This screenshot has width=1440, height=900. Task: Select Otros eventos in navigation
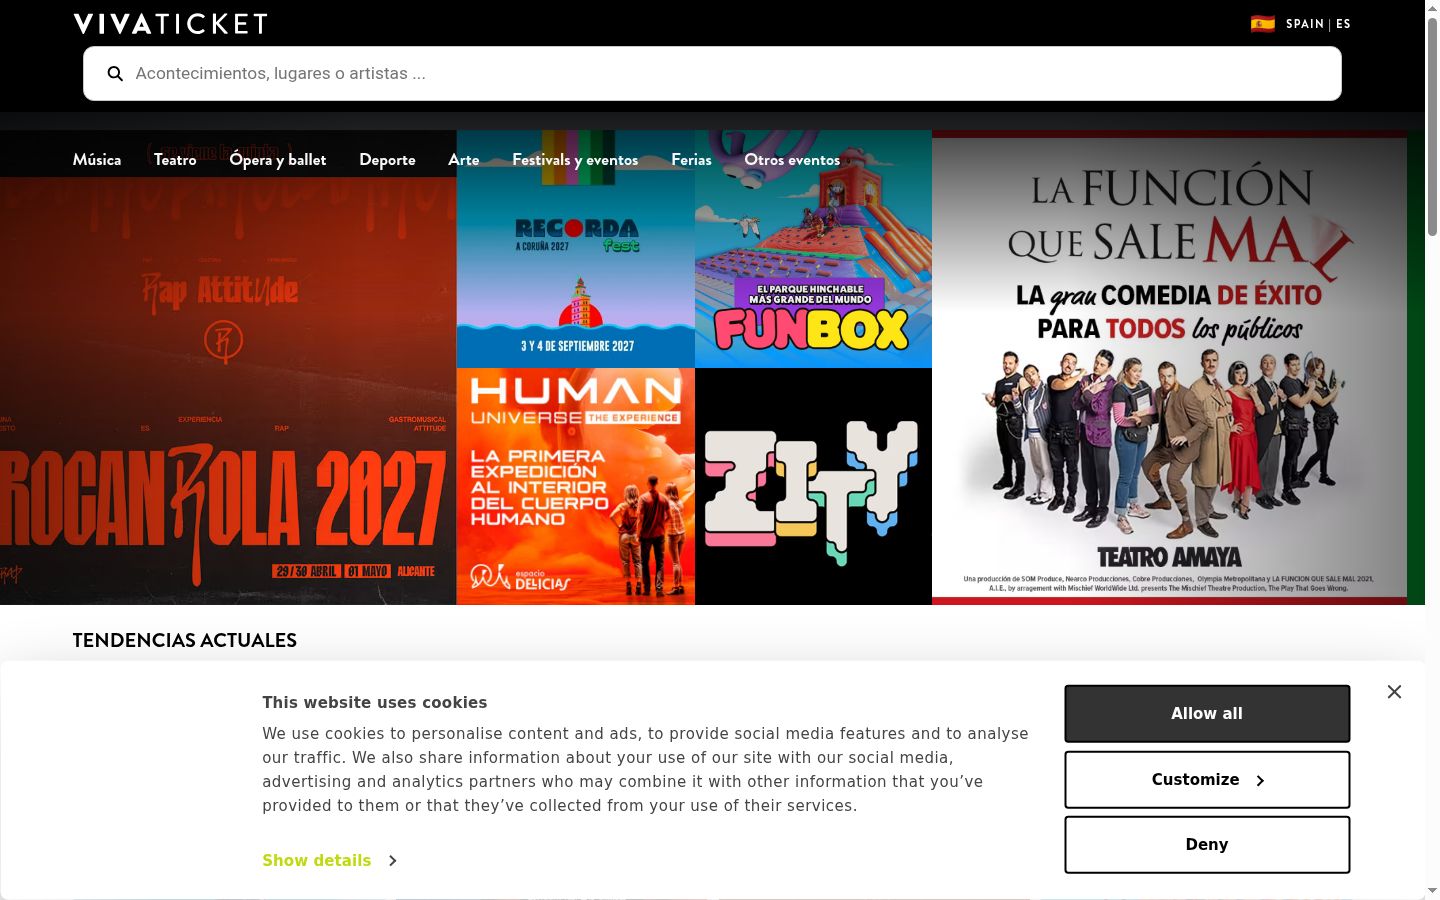[792, 160]
